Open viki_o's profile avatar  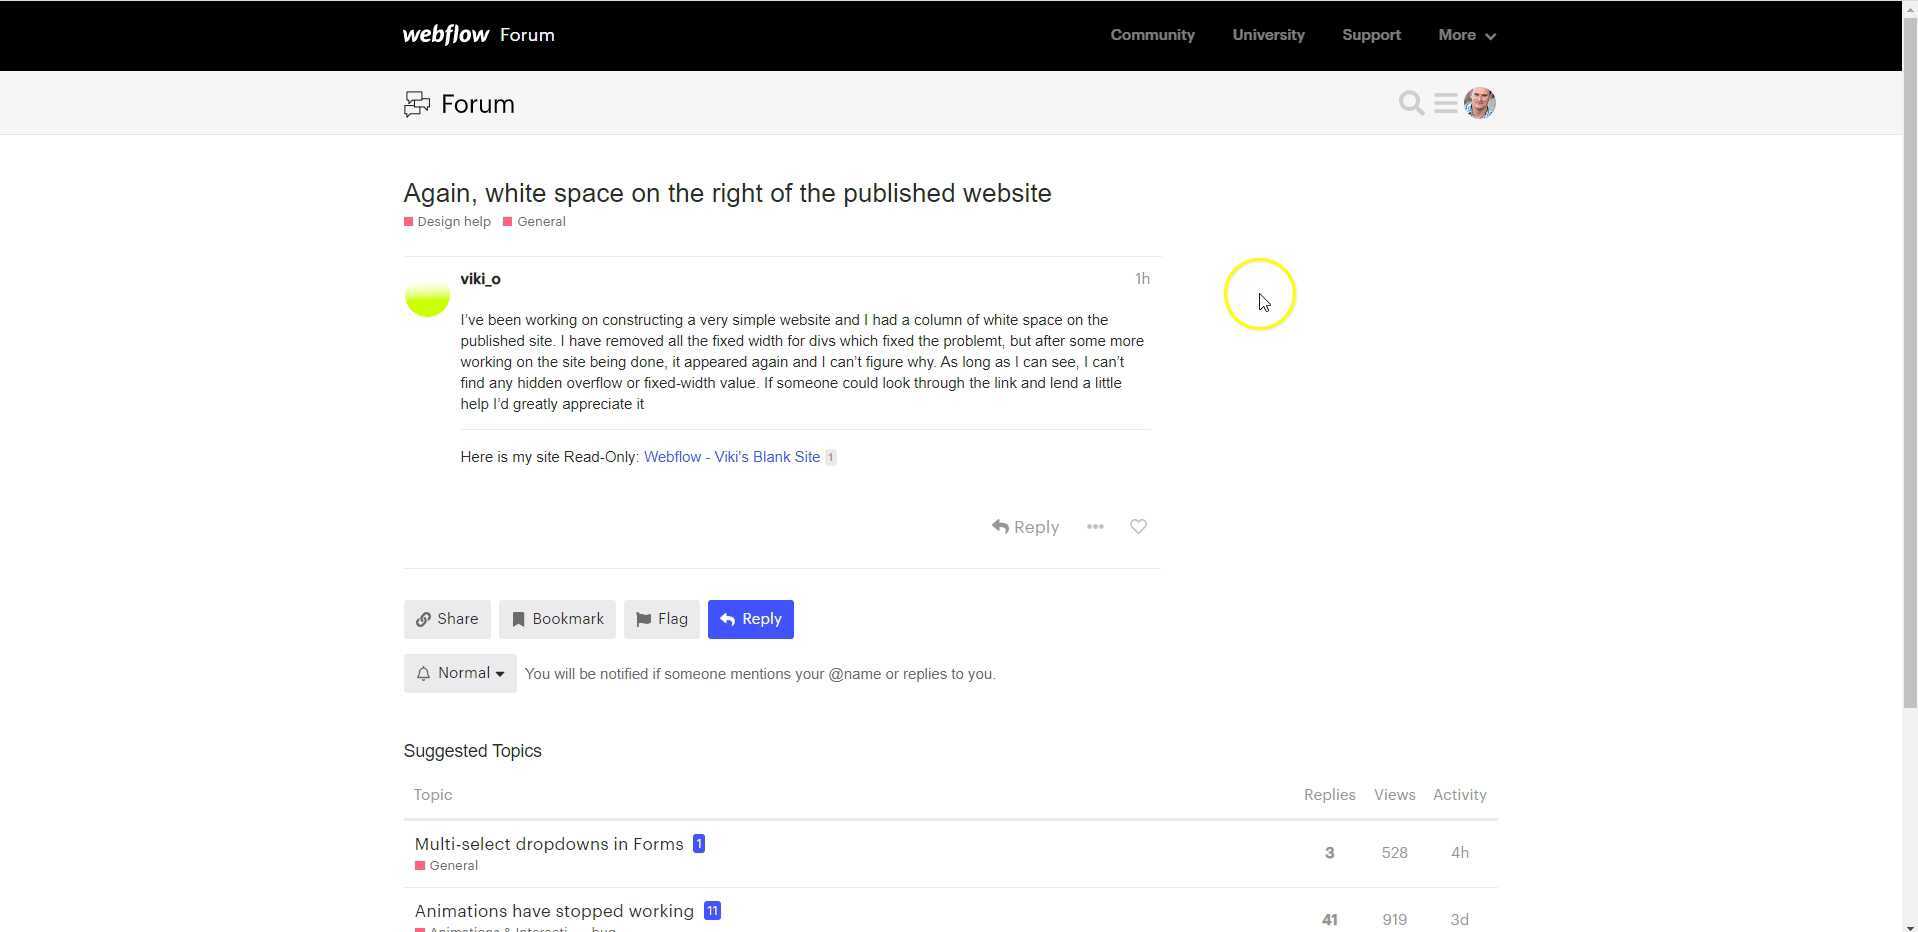(427, 294)
